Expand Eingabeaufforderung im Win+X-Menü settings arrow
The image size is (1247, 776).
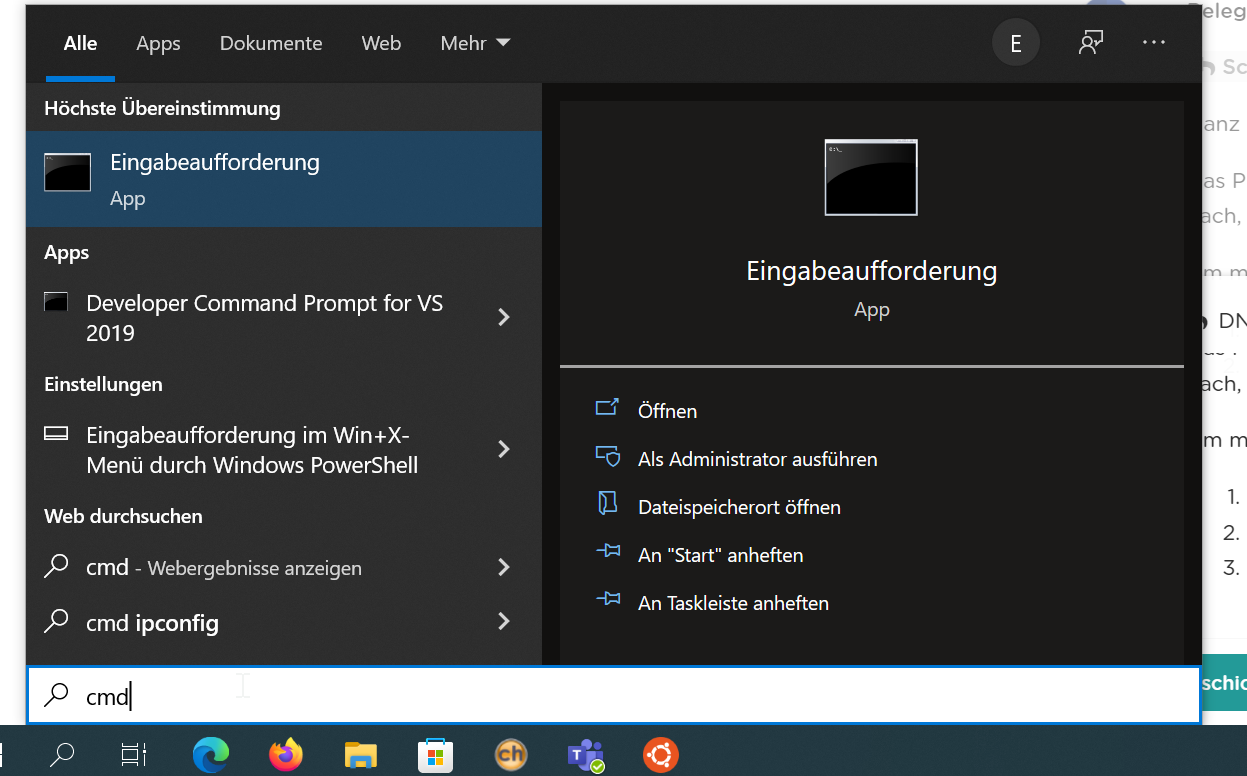[x=504, y=450]
